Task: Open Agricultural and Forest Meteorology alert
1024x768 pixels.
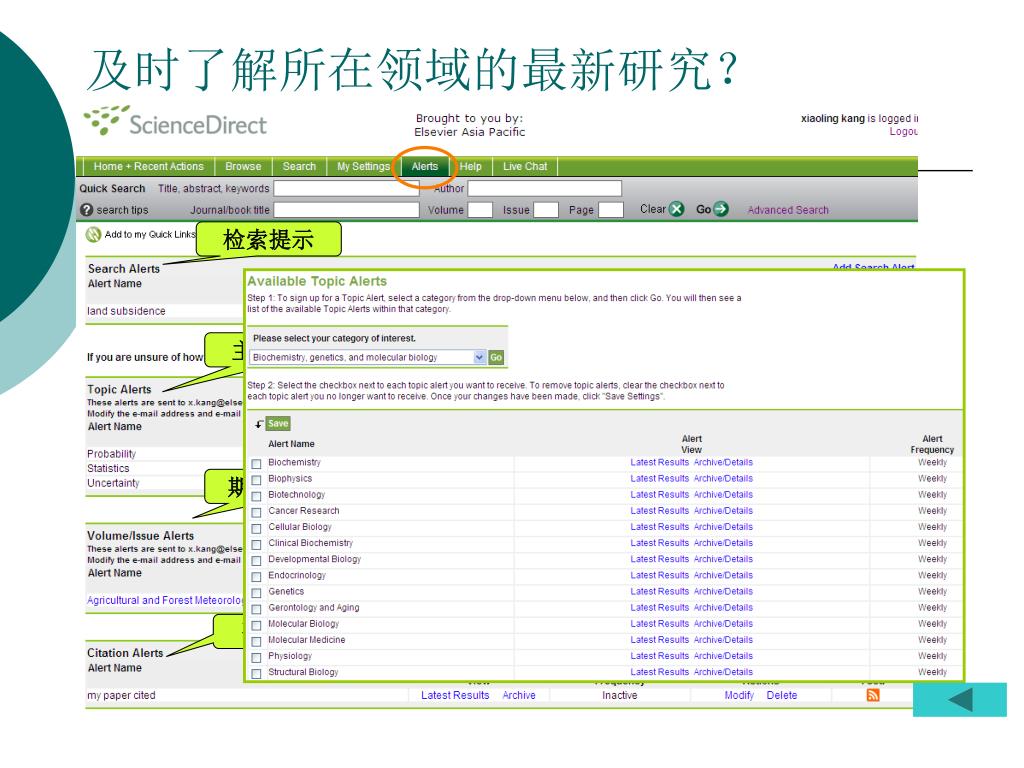Action: 165,600
